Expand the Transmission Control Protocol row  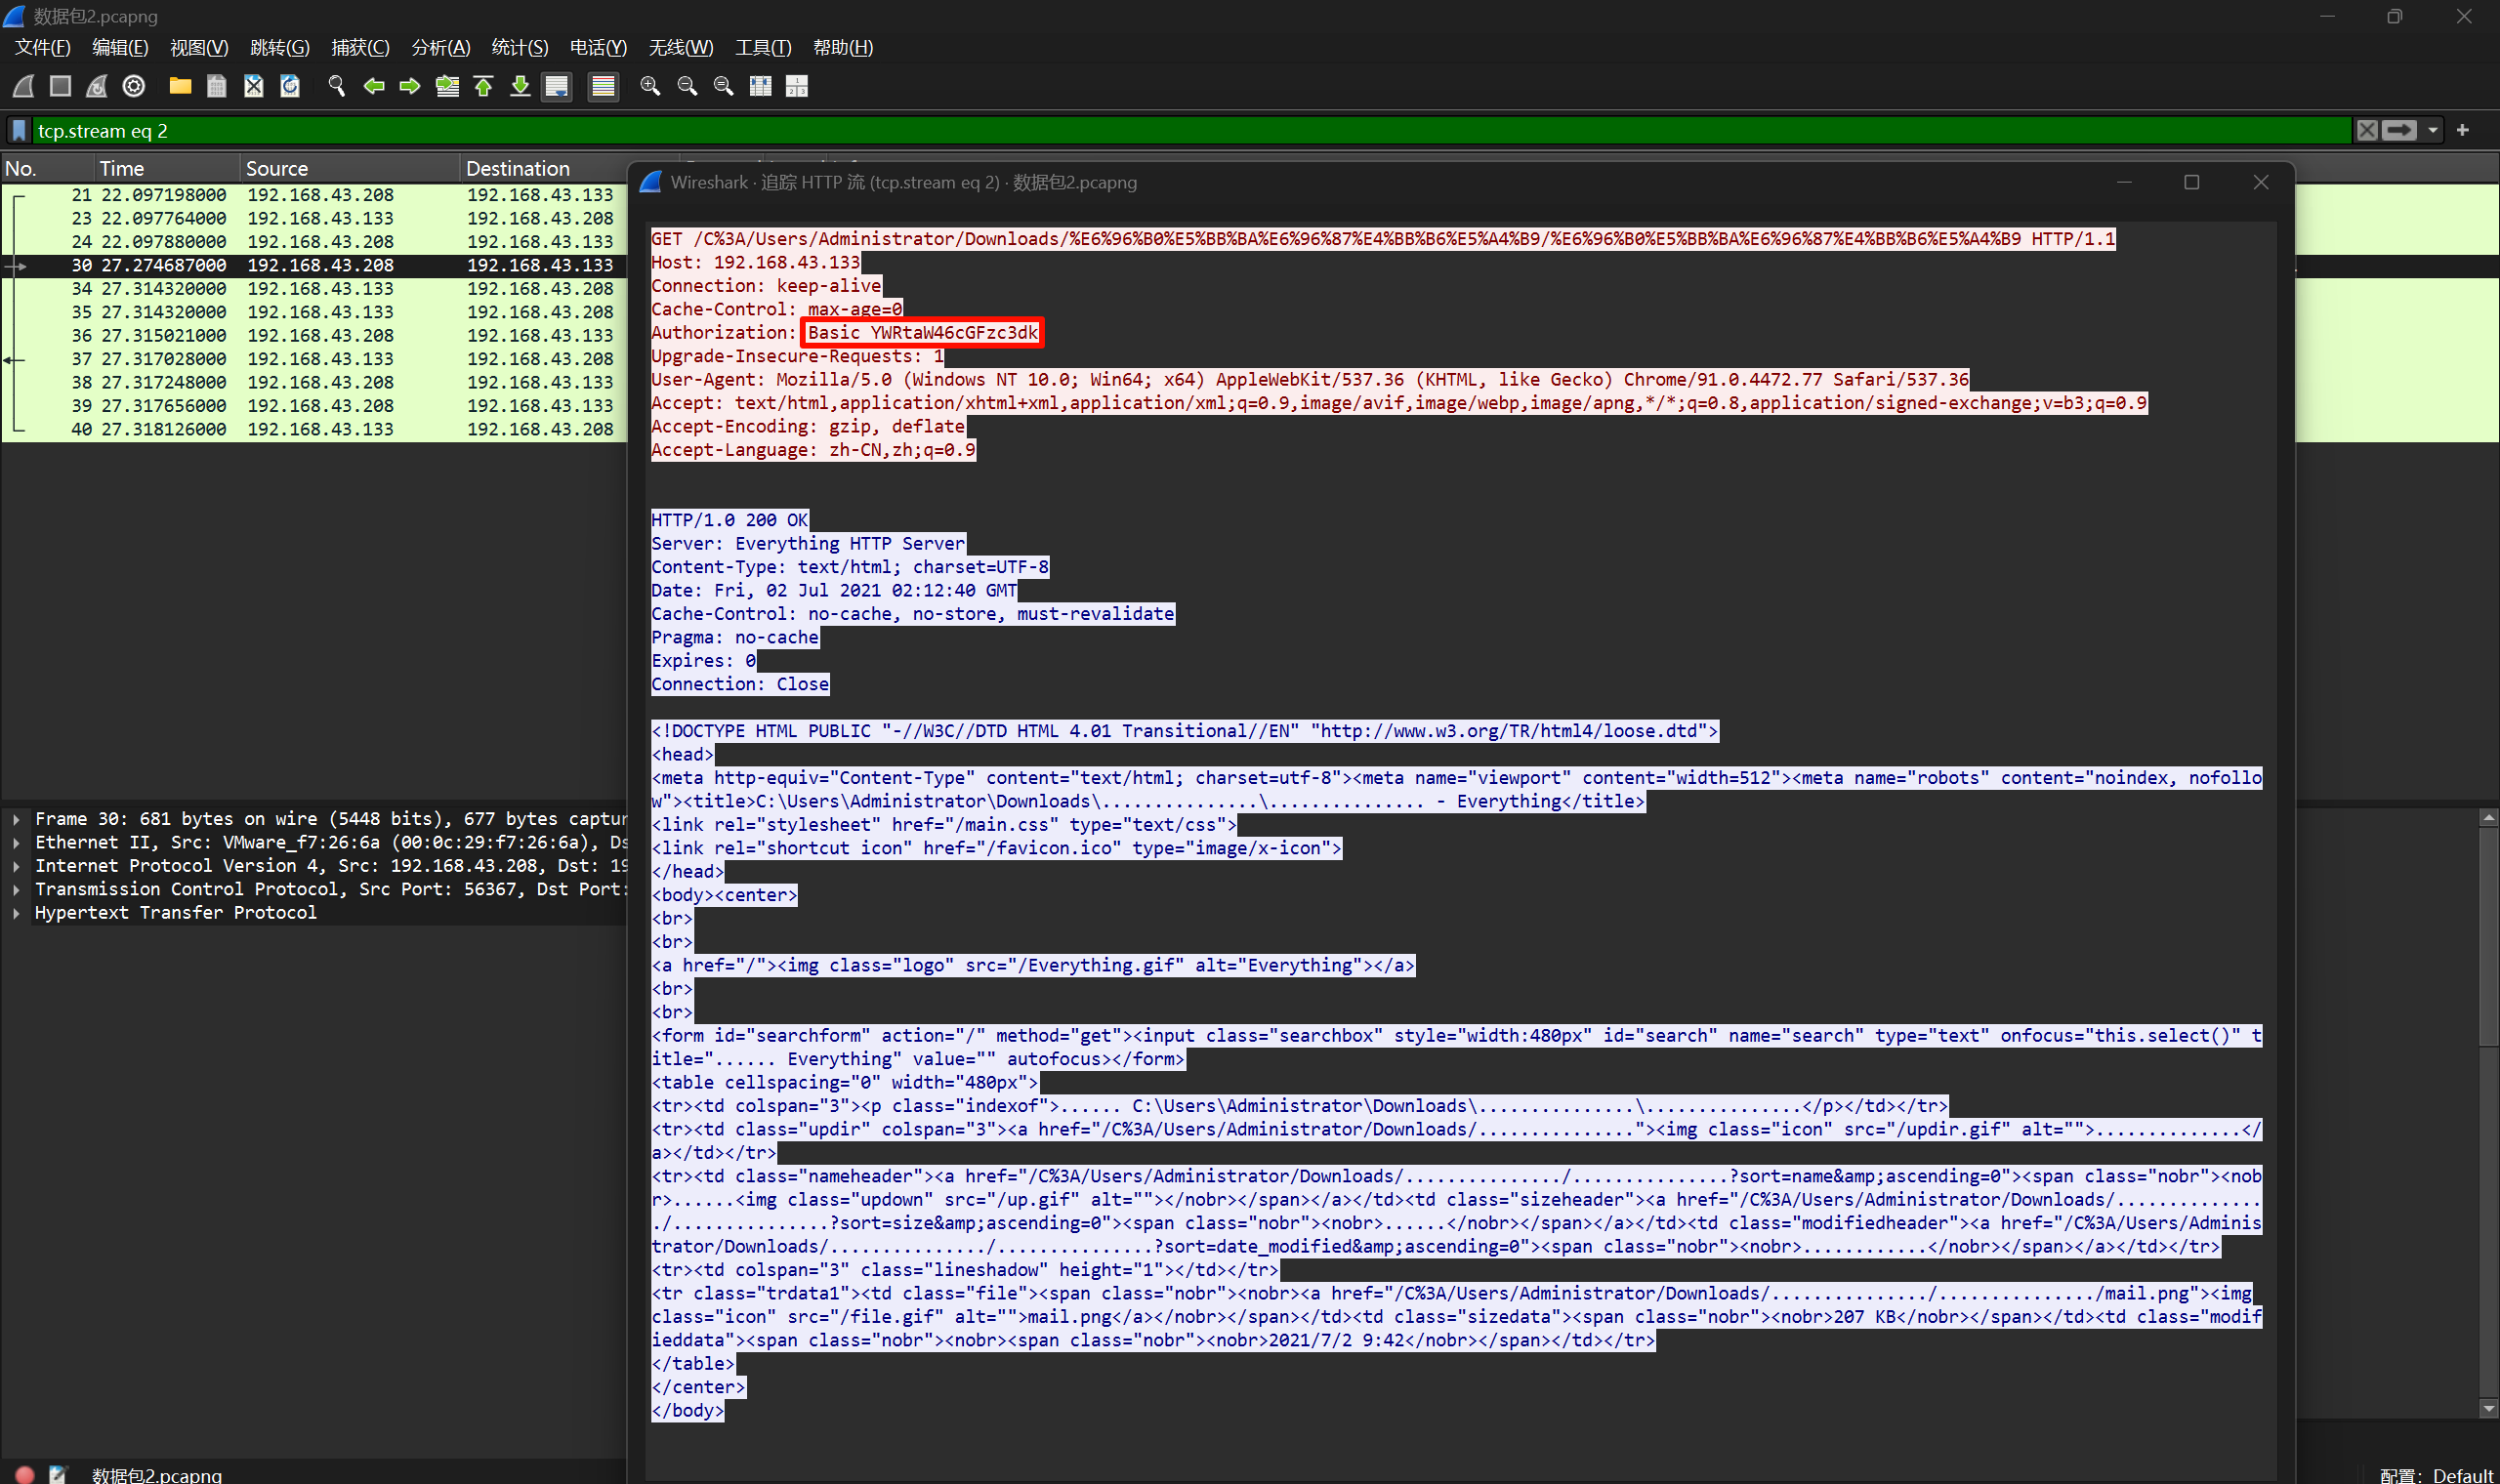16,889
